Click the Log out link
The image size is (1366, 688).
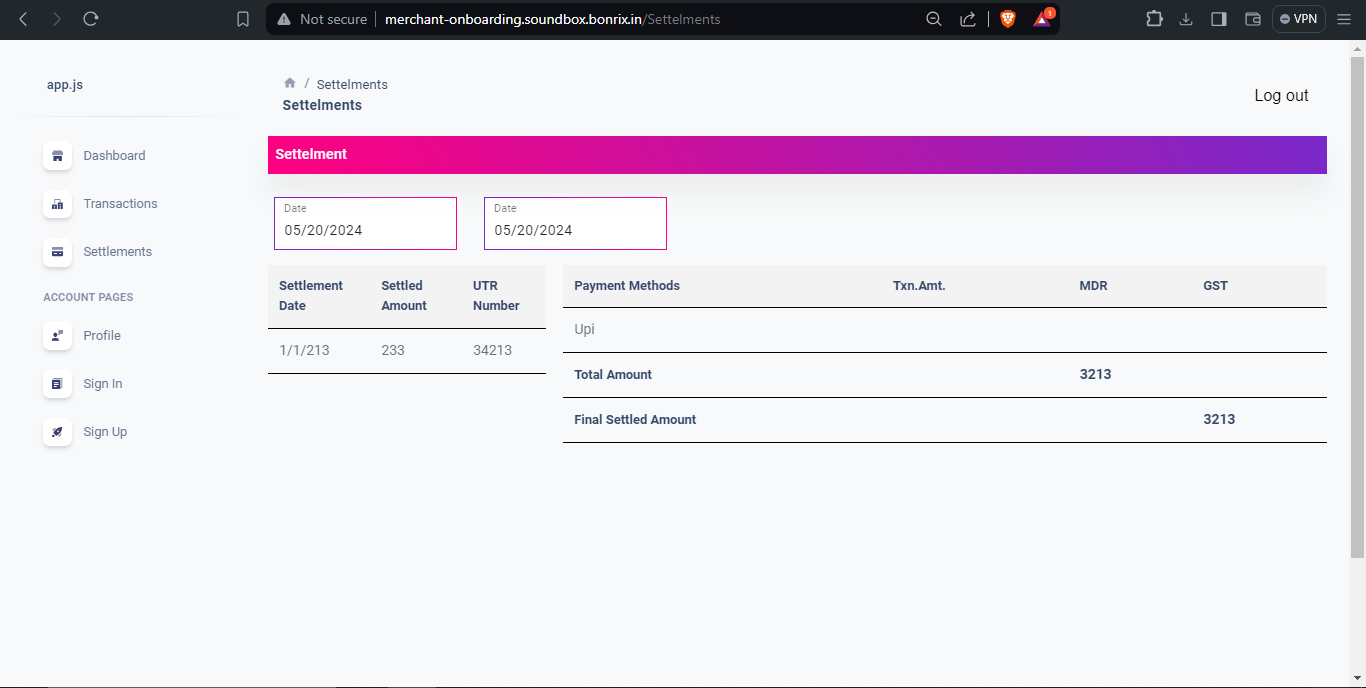1281,95
